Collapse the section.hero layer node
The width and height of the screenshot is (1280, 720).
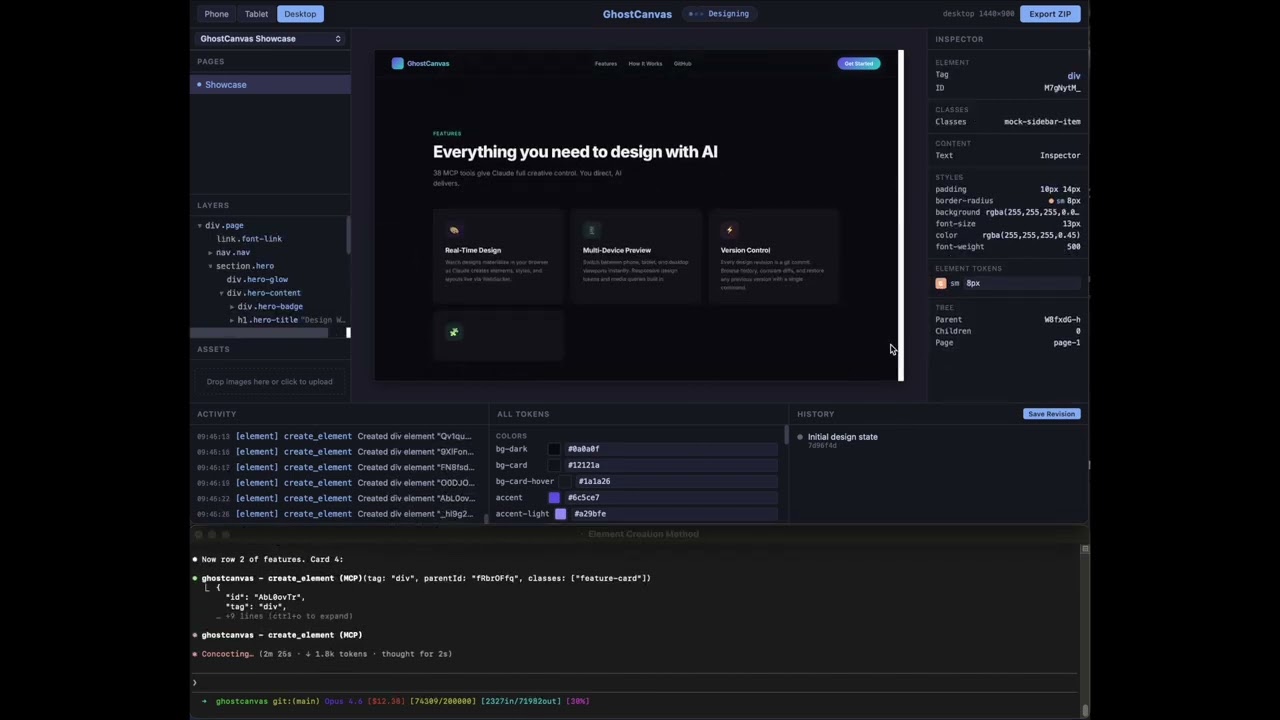(x=210, y=267)
